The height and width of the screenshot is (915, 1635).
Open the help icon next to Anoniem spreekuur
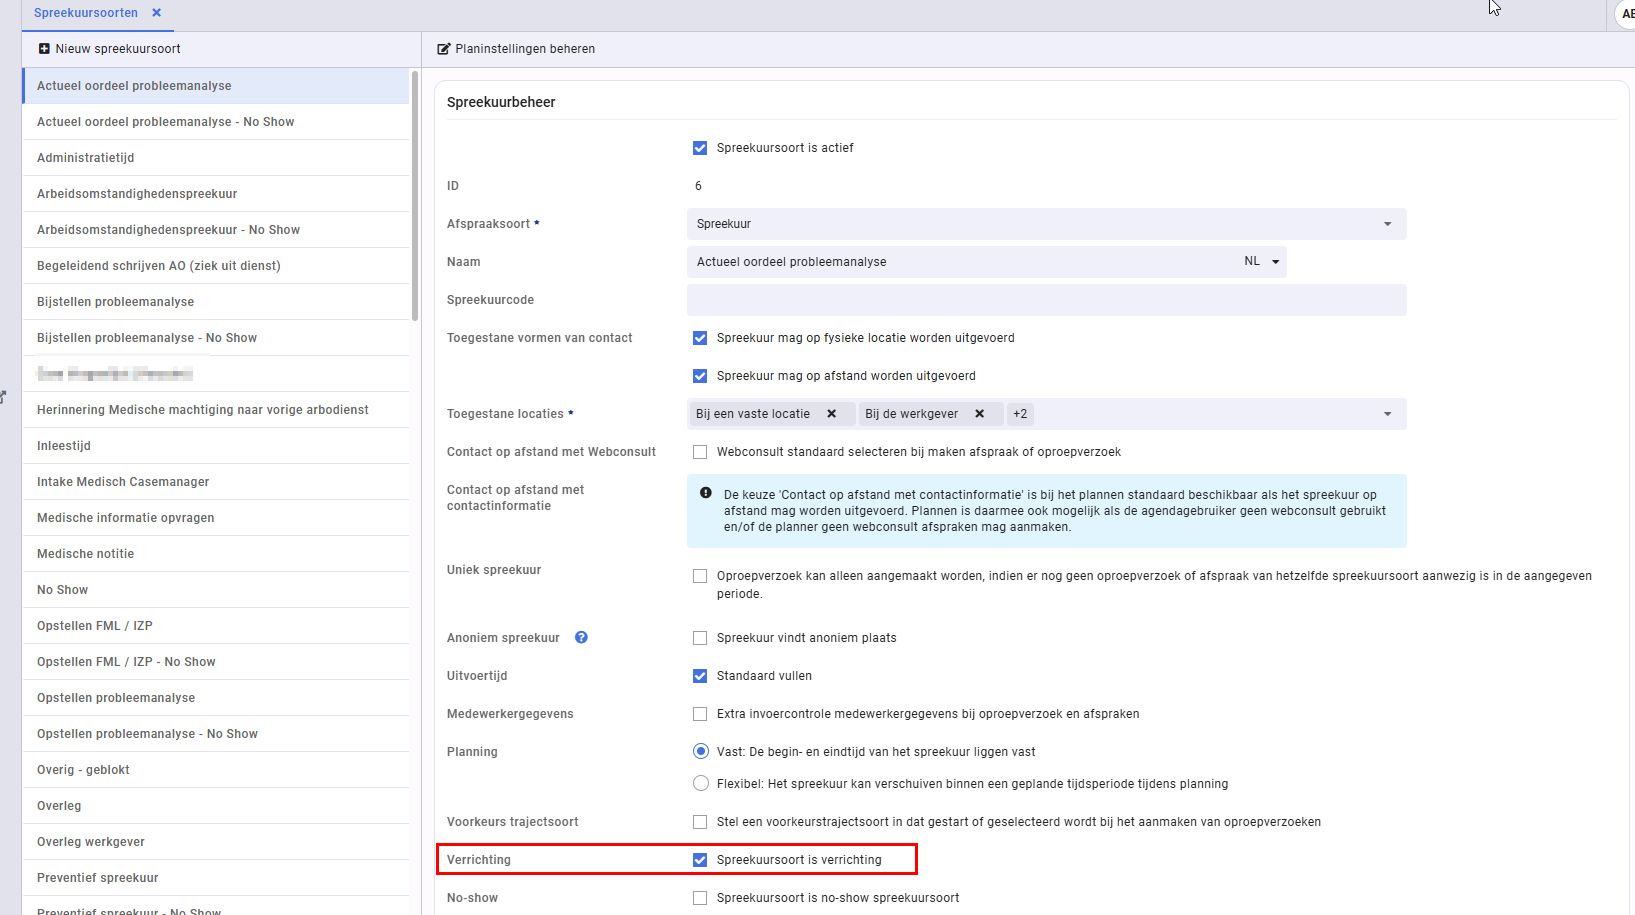[581, 638]
